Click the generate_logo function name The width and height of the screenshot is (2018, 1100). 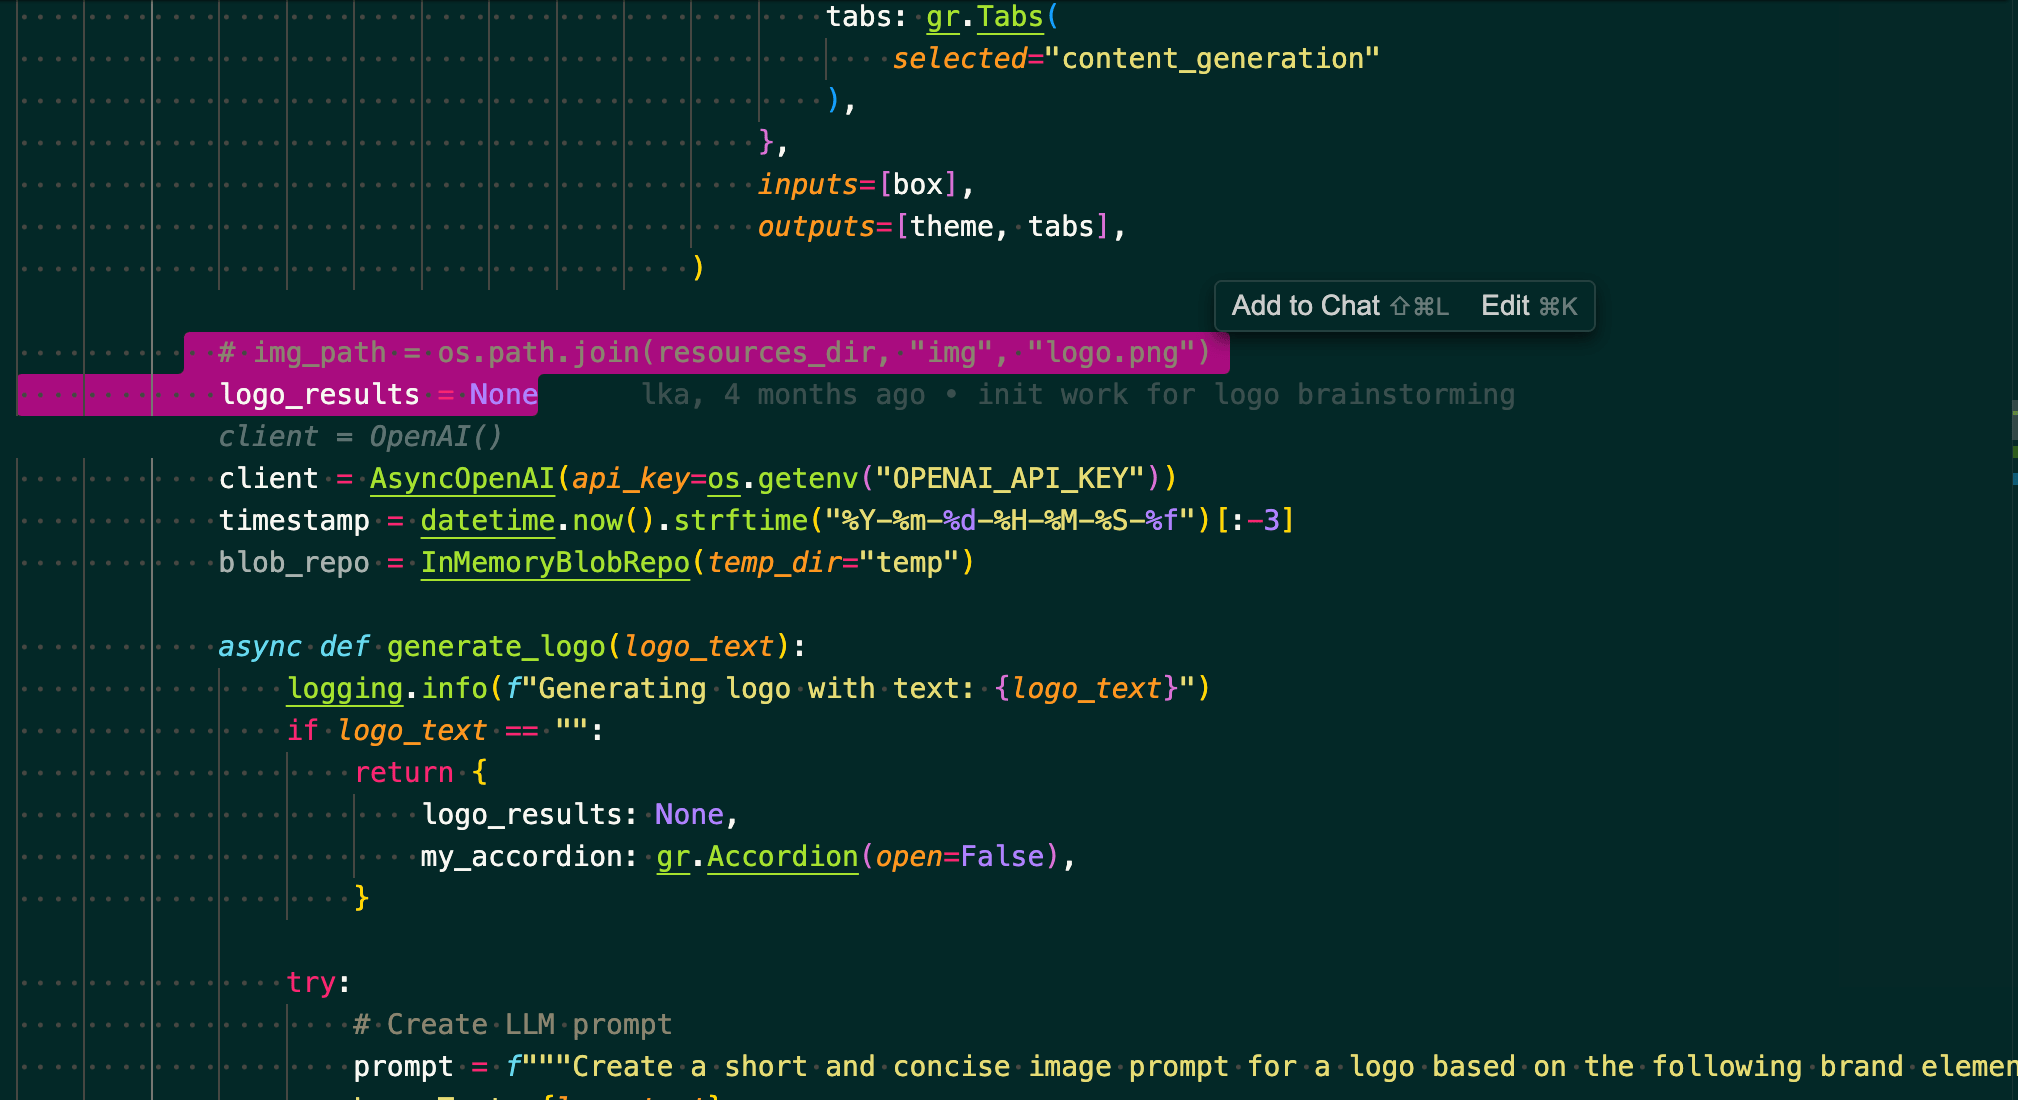tap(496, 647)
